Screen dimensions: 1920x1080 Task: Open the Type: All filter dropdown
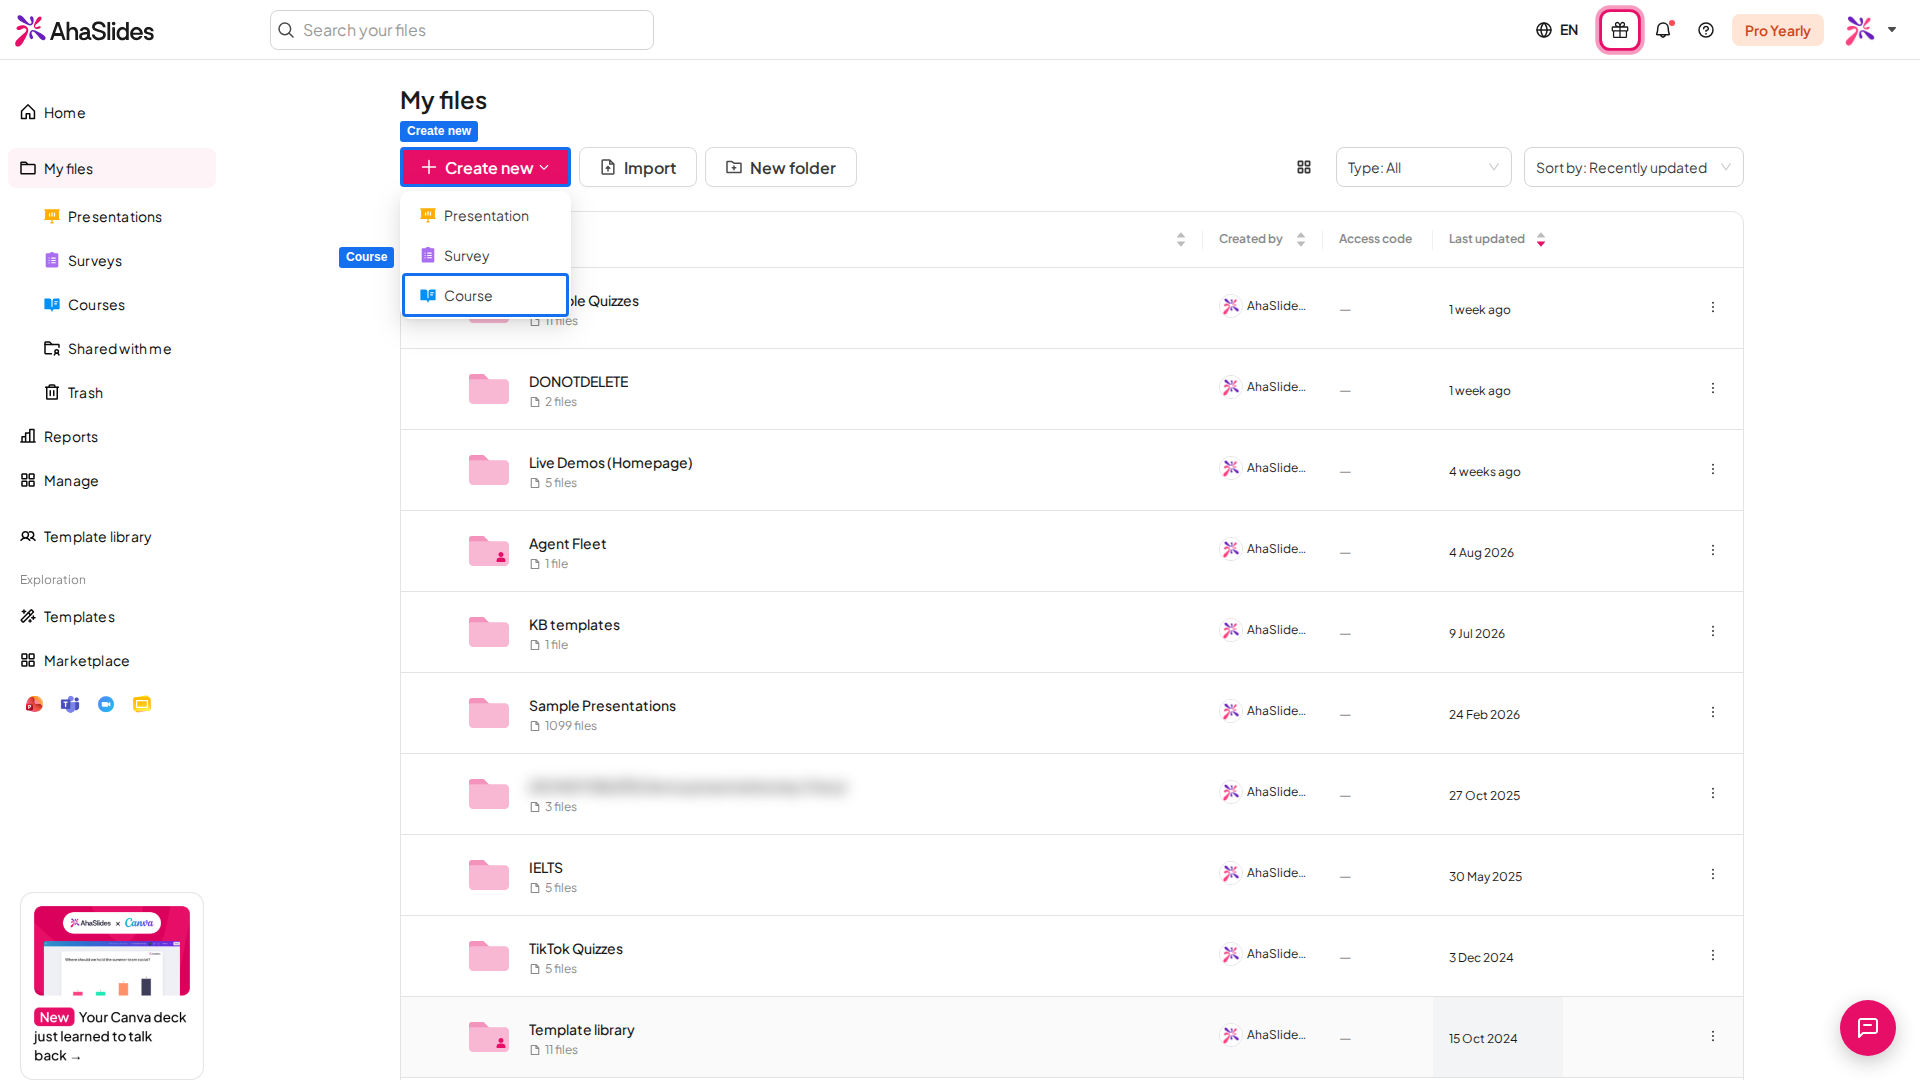pos(1423,167)
